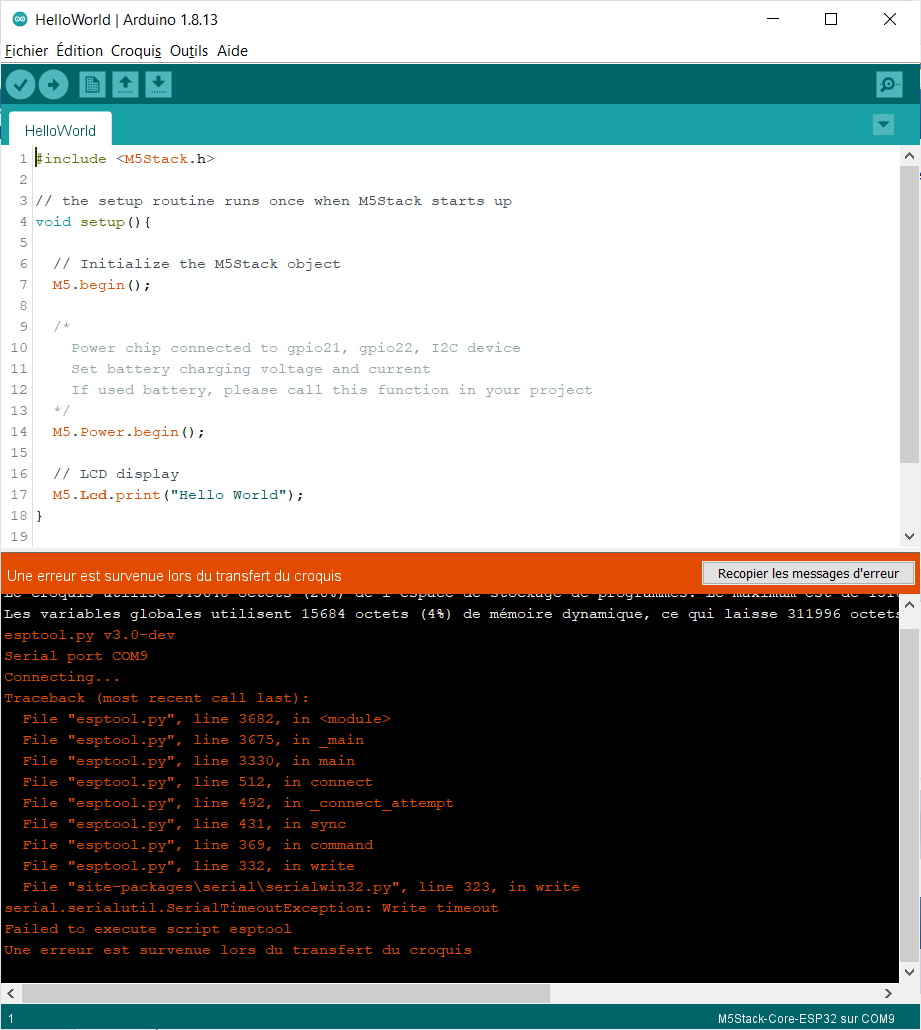This screenshot has height=1030, width=921.
Task: Click gutter line number 19
Action: click(x=19, y=537)
